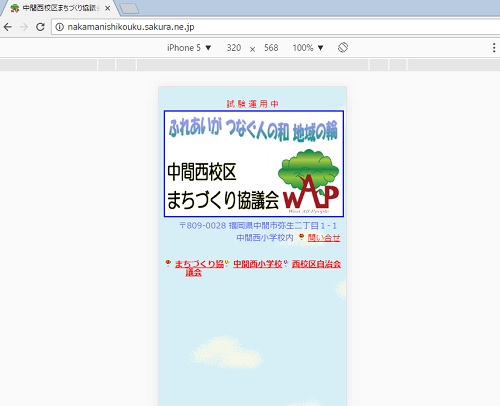Click the address text 〒809-0028
The image size is (500, 406).
(x=203, y=226)
